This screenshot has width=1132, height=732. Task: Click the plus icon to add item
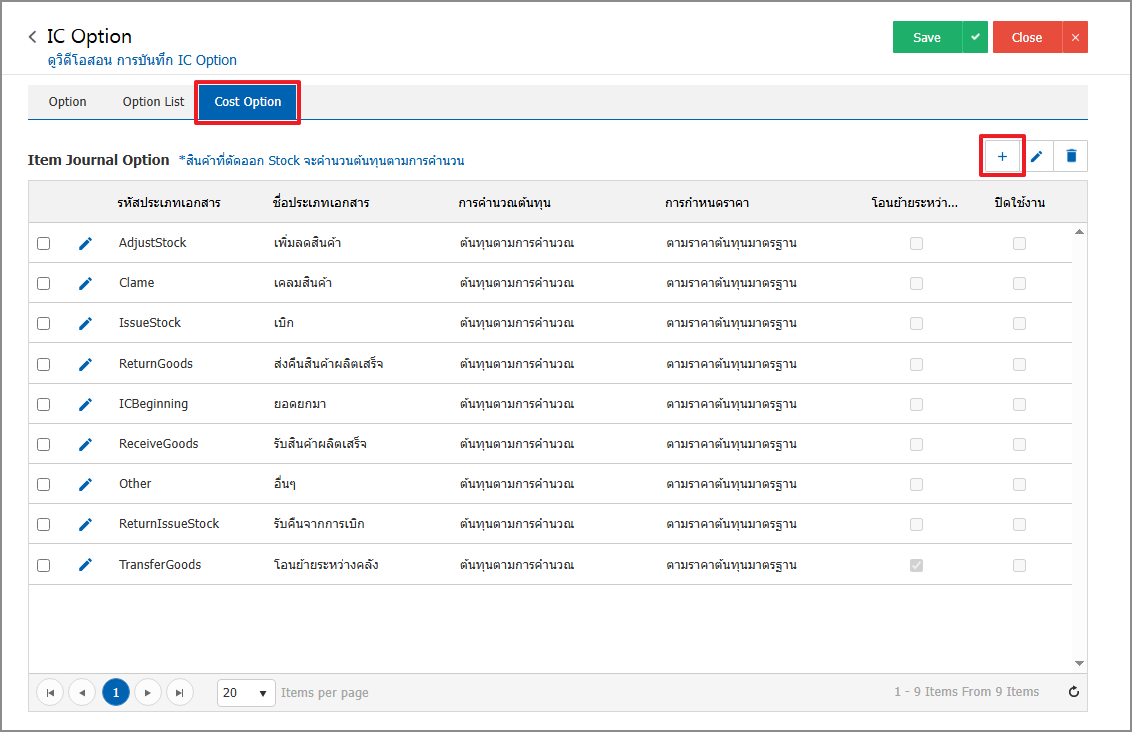tap(1002, 156)
